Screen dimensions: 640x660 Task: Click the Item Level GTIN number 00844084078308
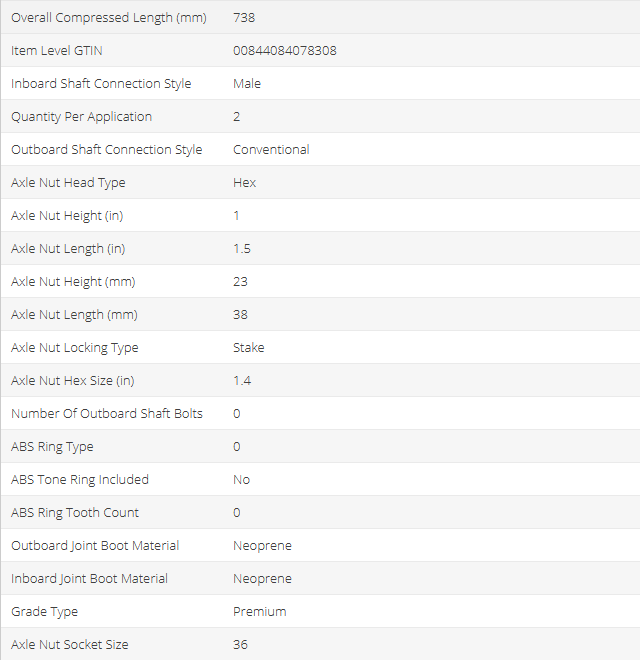(x=284, y=50)
